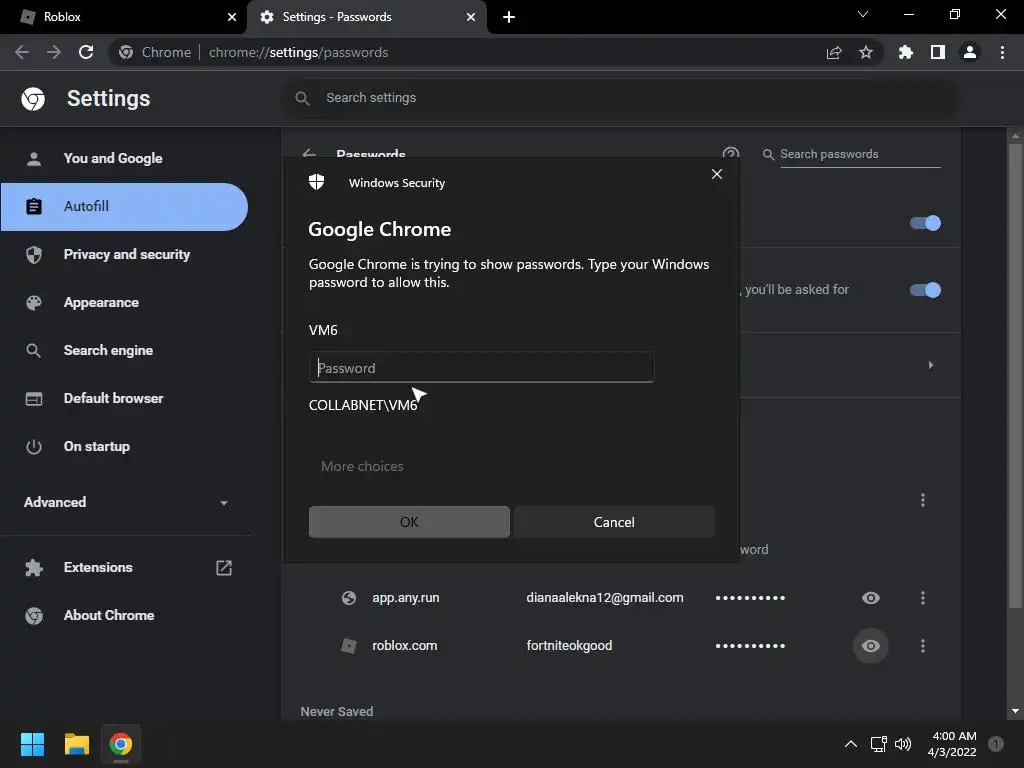Open Privacy and security settings
The width and height of the screenshot is (1024, 768).
click(127, 254)
